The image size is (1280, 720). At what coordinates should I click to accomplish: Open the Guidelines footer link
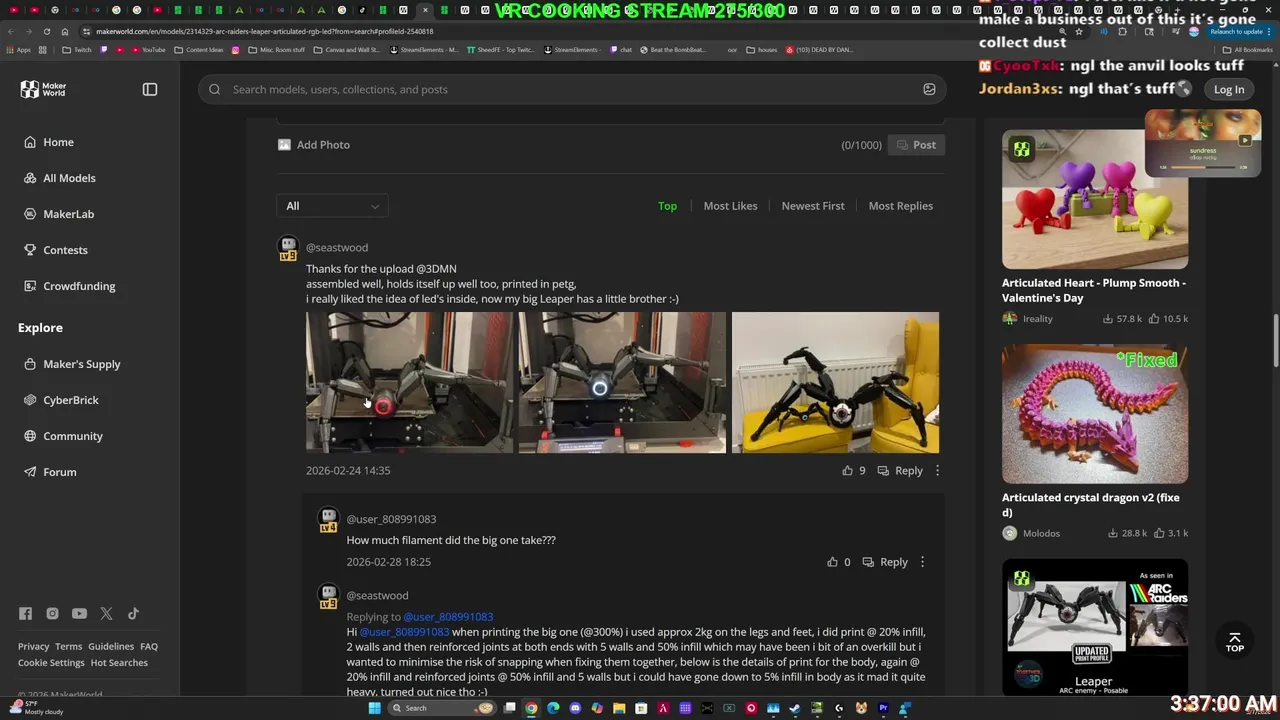(111, 646)
